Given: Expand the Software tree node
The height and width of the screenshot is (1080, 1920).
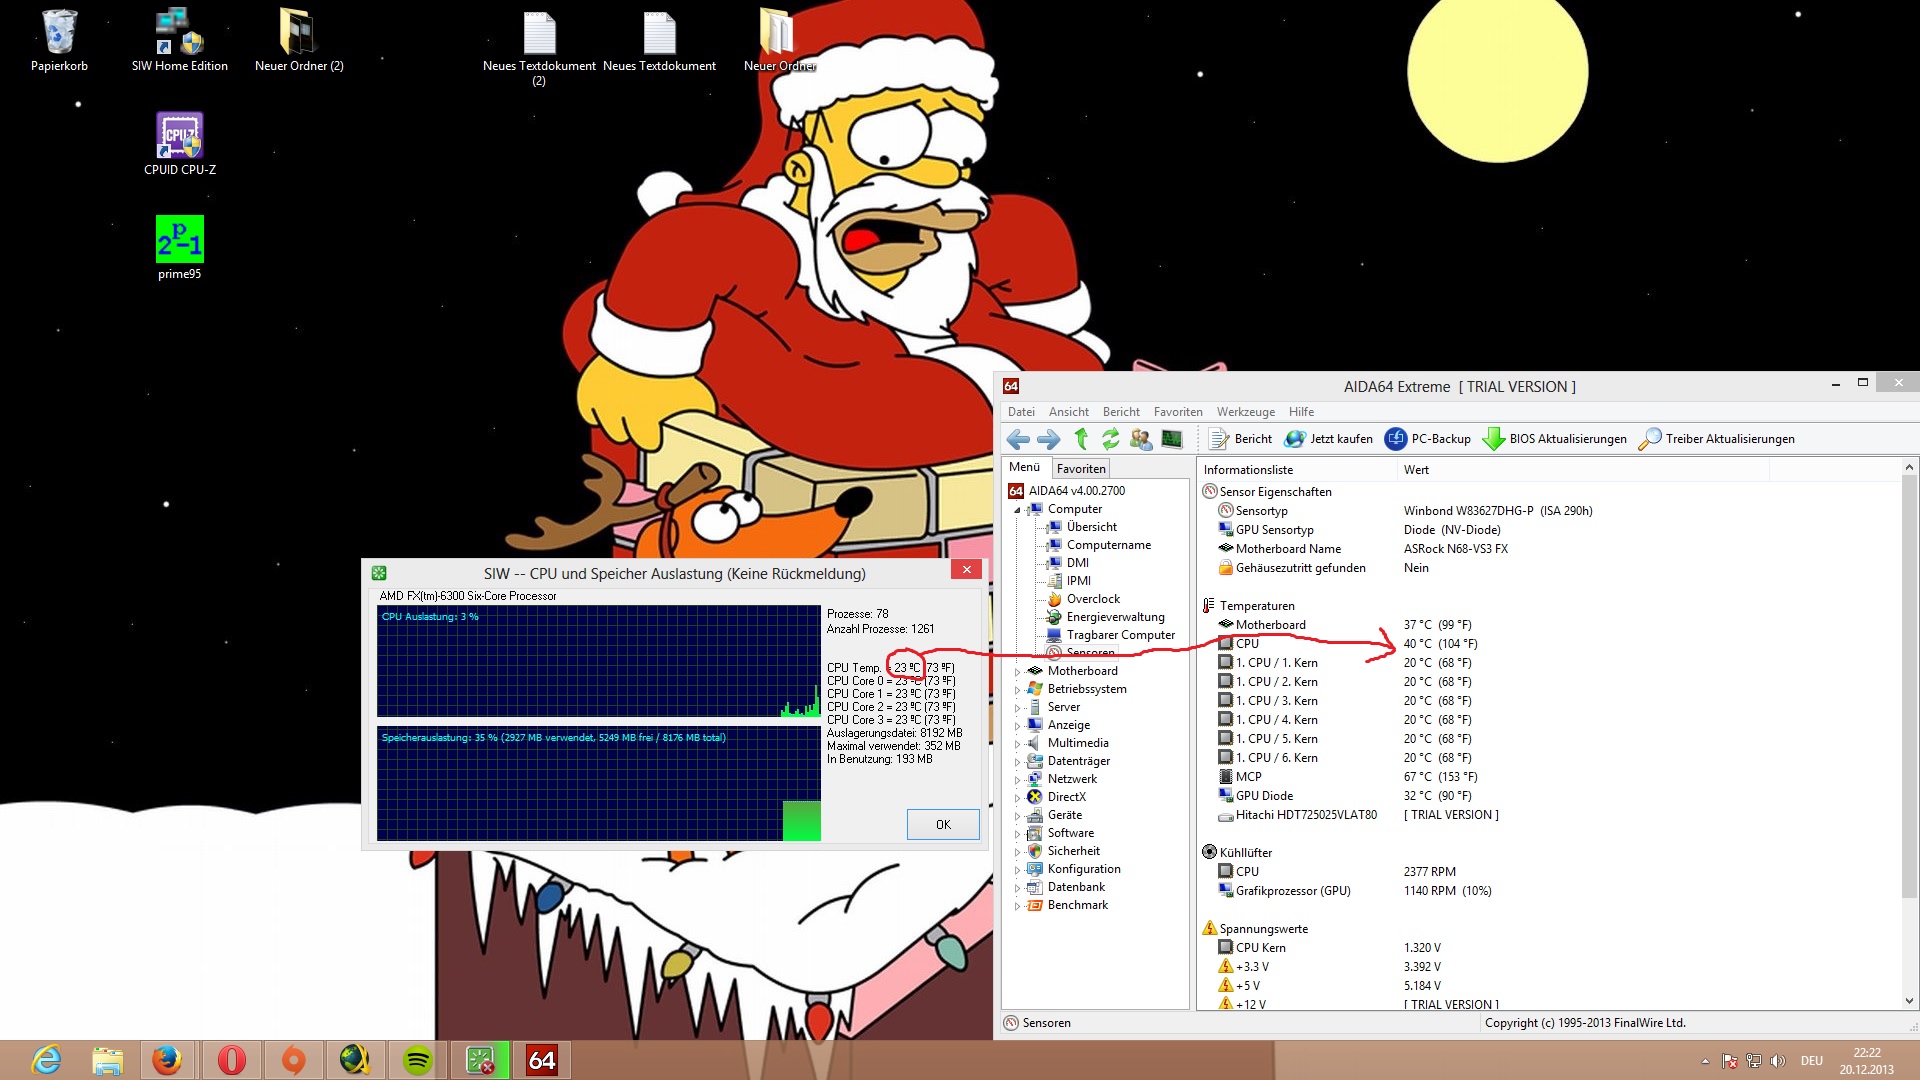Looking at the screenshot, I should point(1018,834).
